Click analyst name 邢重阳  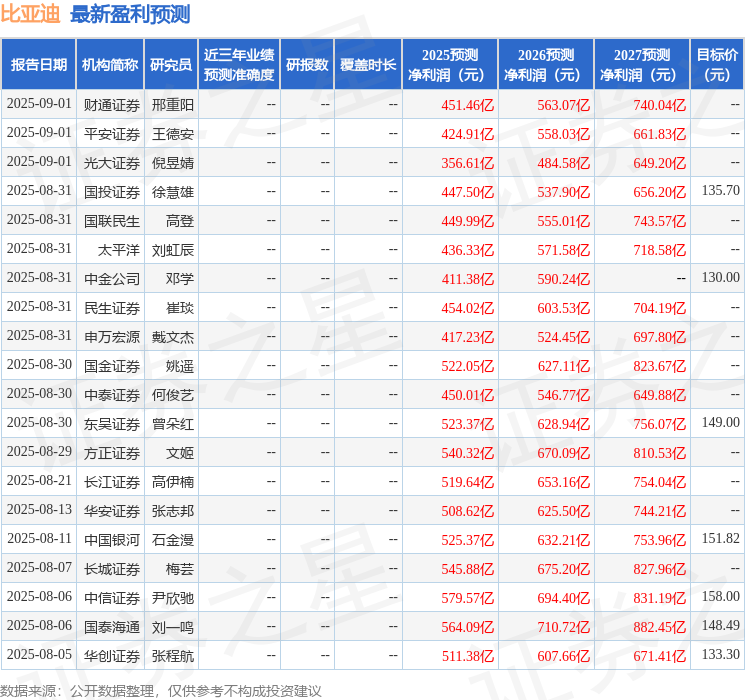172,105
